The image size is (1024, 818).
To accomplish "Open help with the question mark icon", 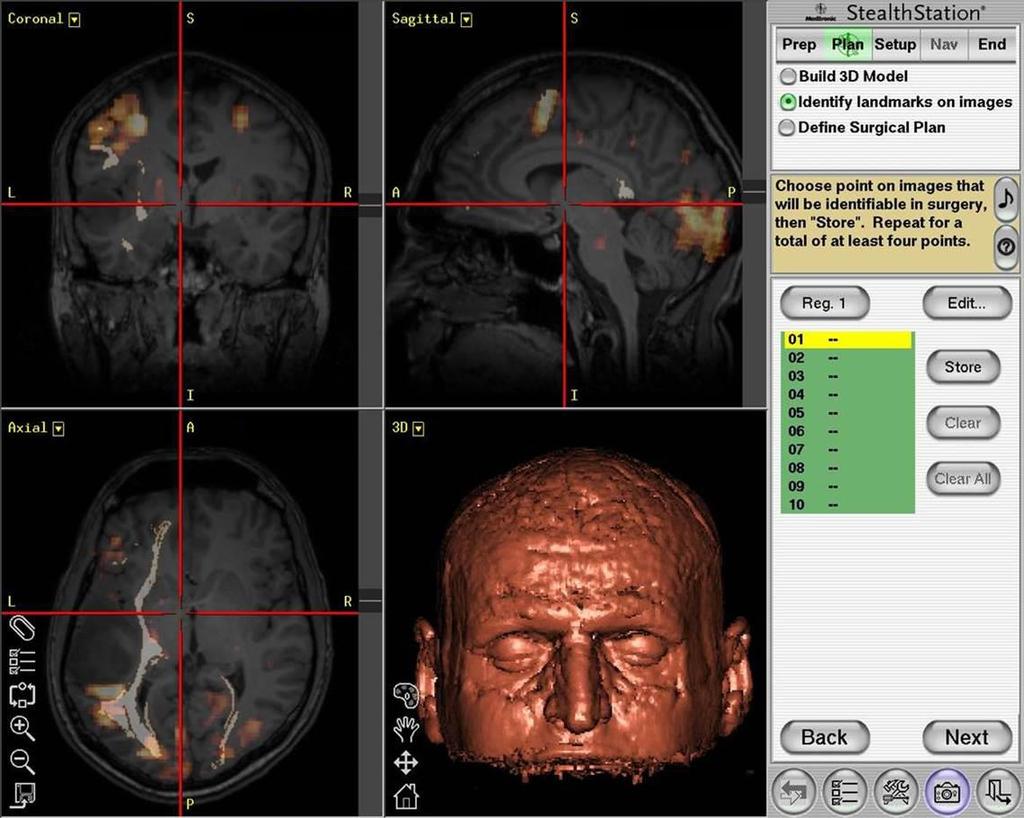I will [1006, 247].
